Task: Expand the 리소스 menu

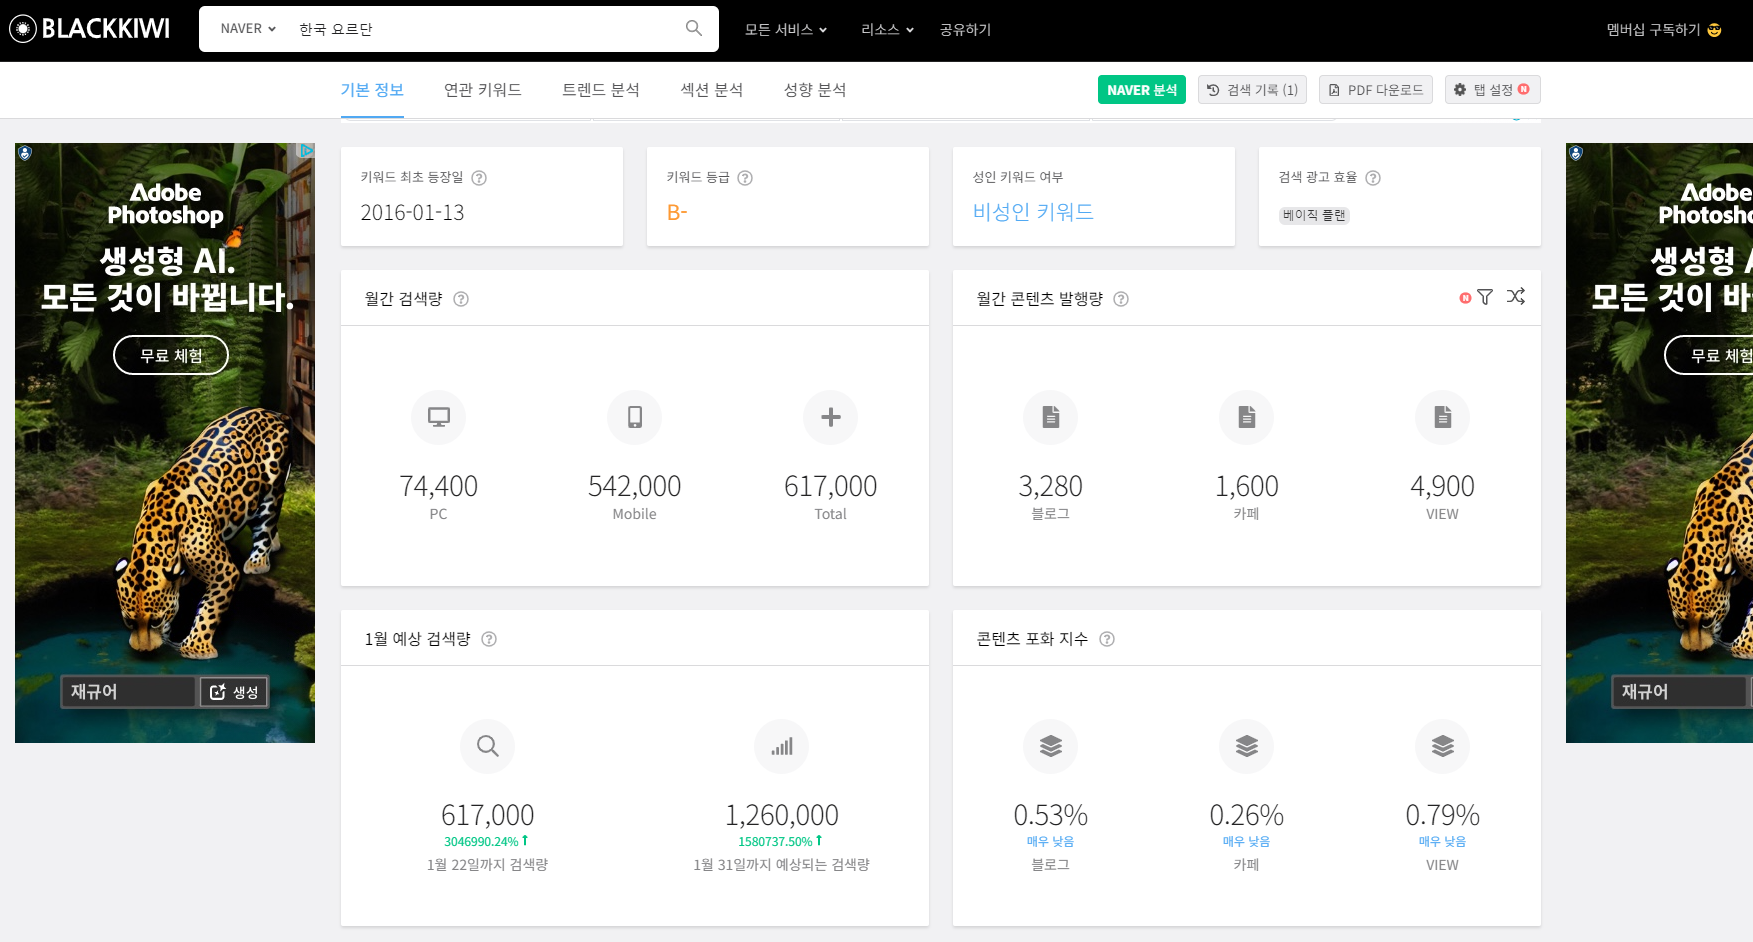Action: coord(888,30)
